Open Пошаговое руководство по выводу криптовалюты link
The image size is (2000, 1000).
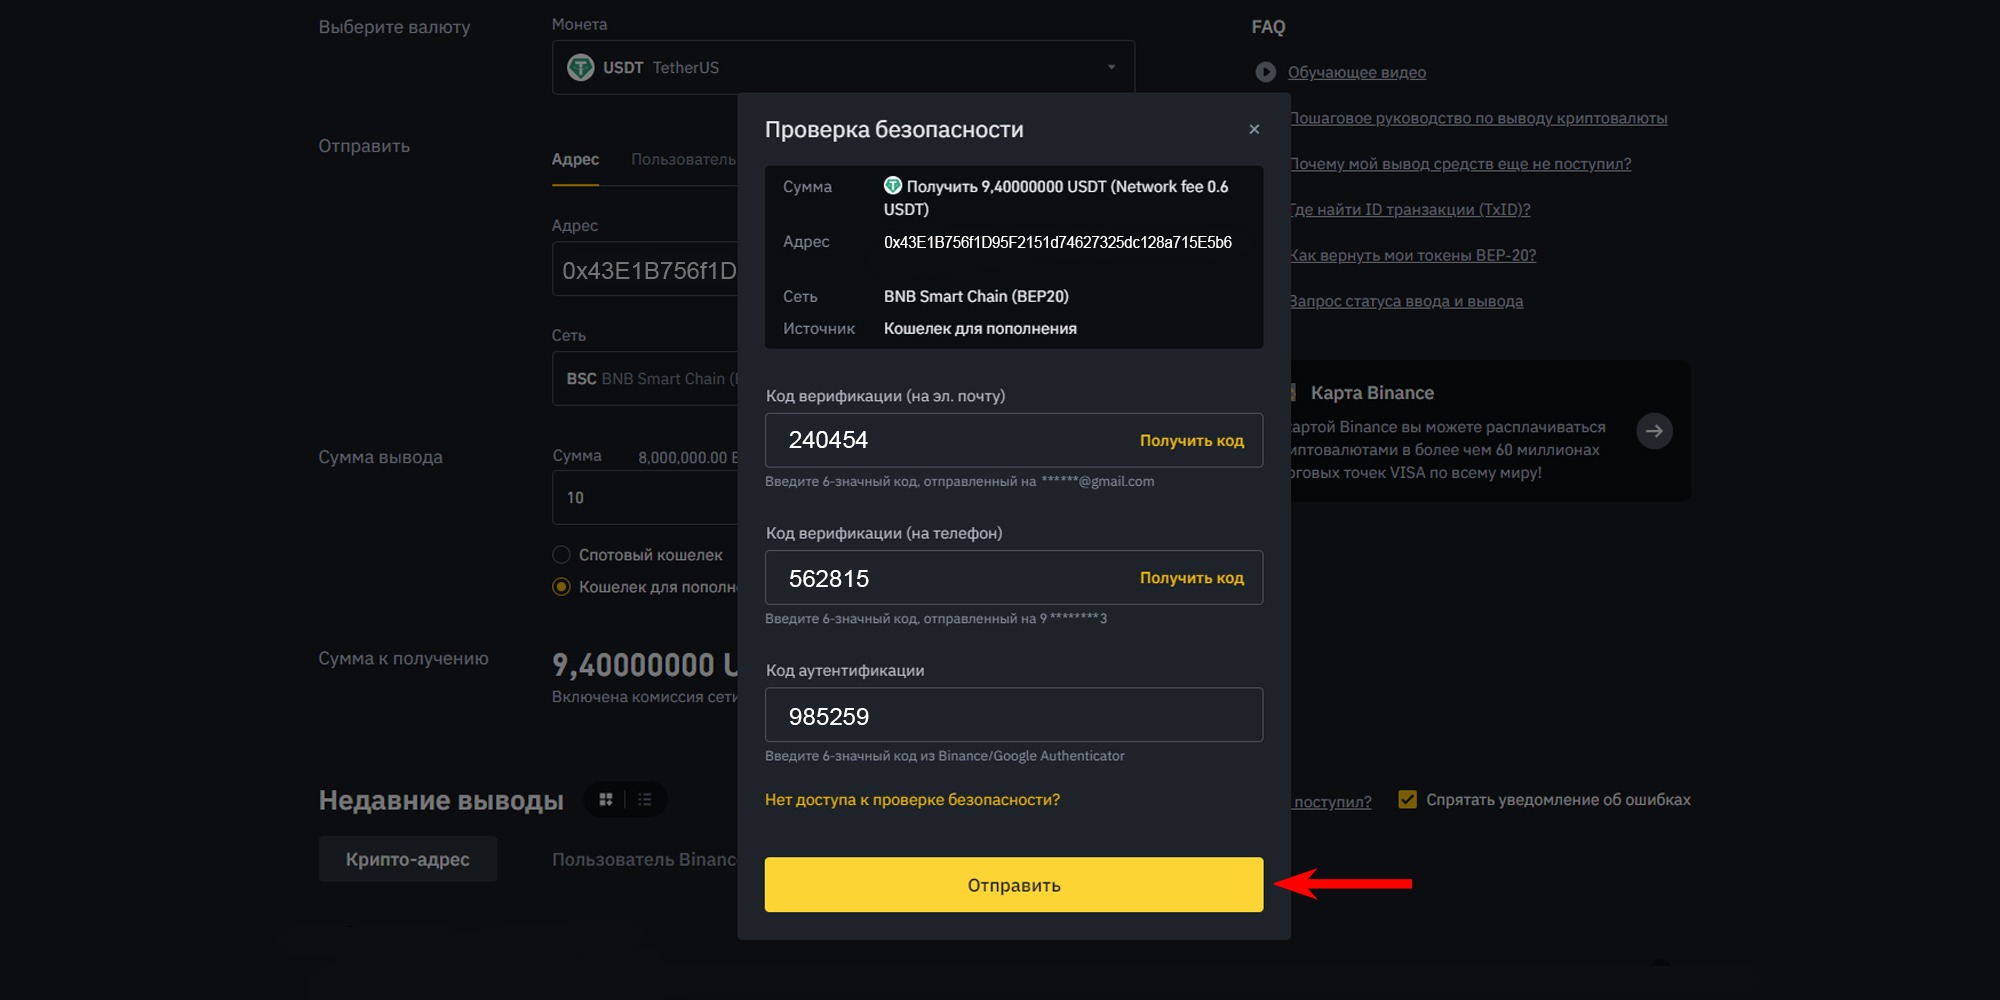(1478, 118)
